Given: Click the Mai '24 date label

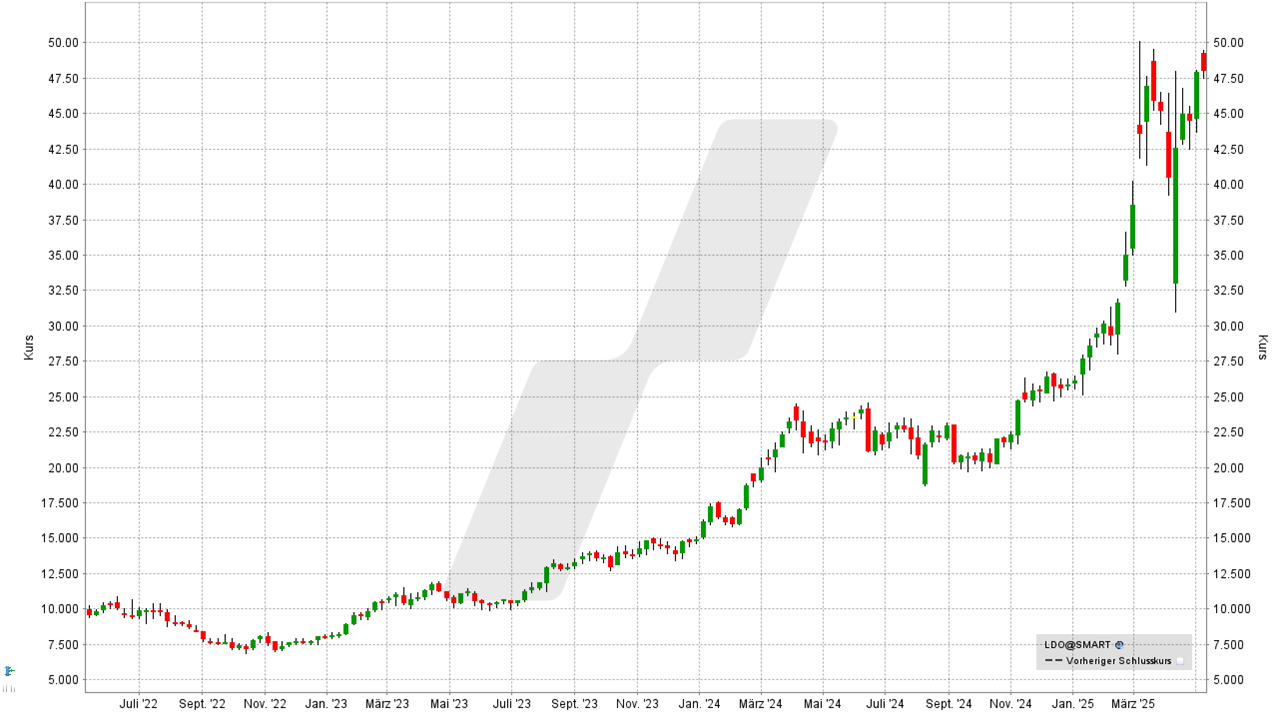Looking at the screenshot, I should click(x=822, y=704).
